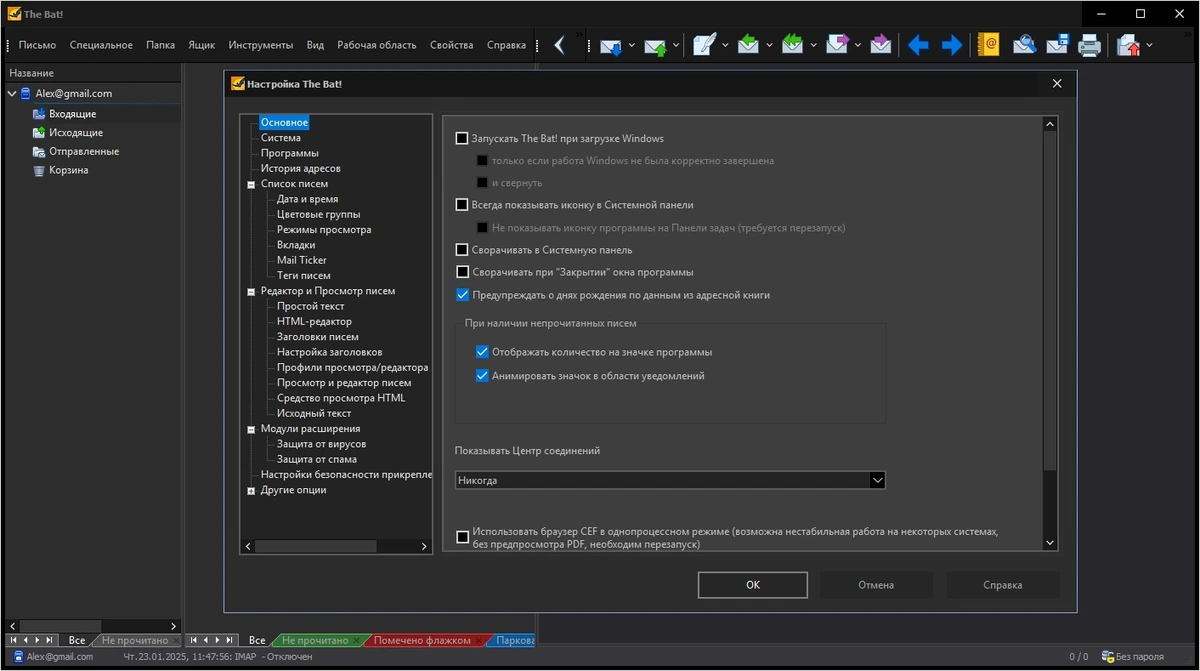Click the blue left arrow icon
This screenshot has width=1200, height=671.
(x=917, y=45)
